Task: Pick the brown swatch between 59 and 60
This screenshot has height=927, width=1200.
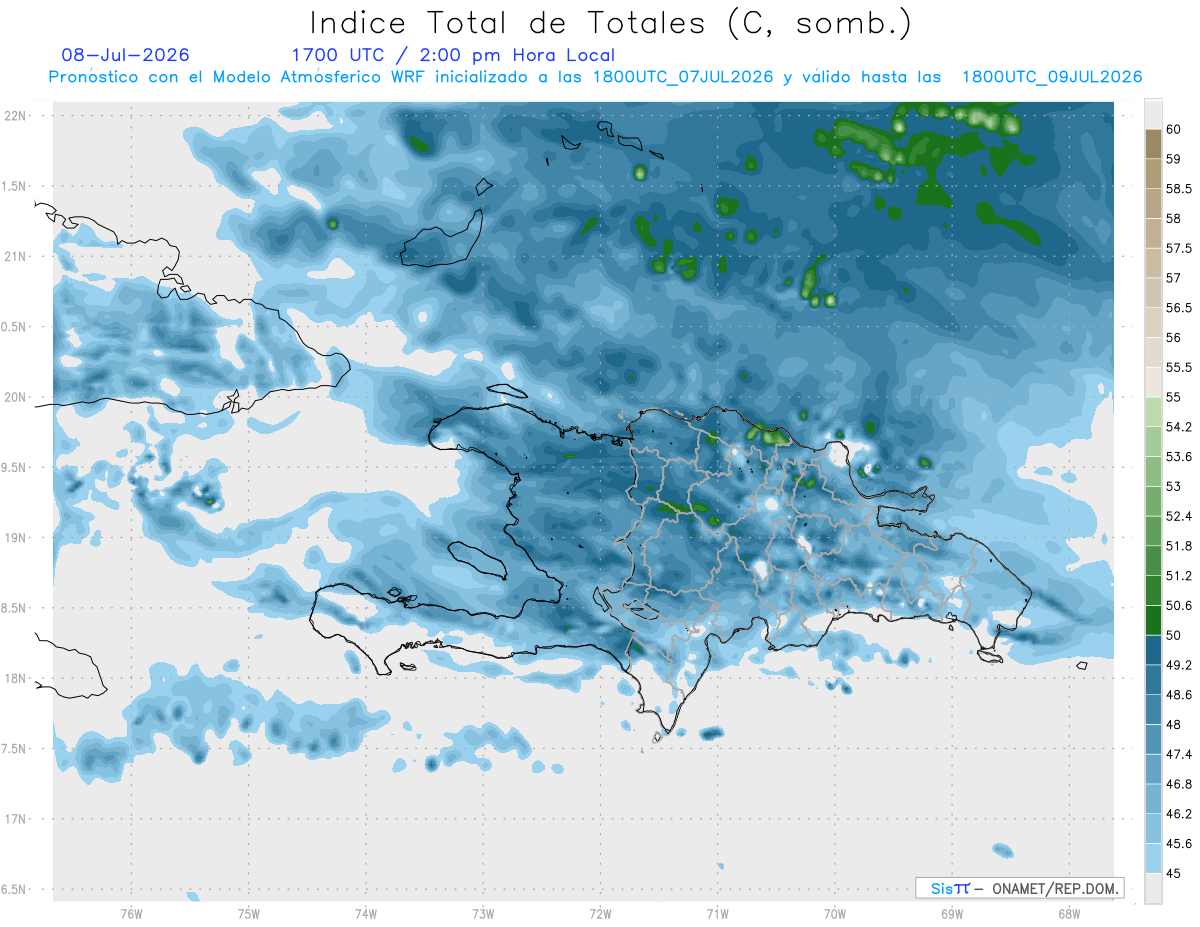Action: [x=1153, y=144]
